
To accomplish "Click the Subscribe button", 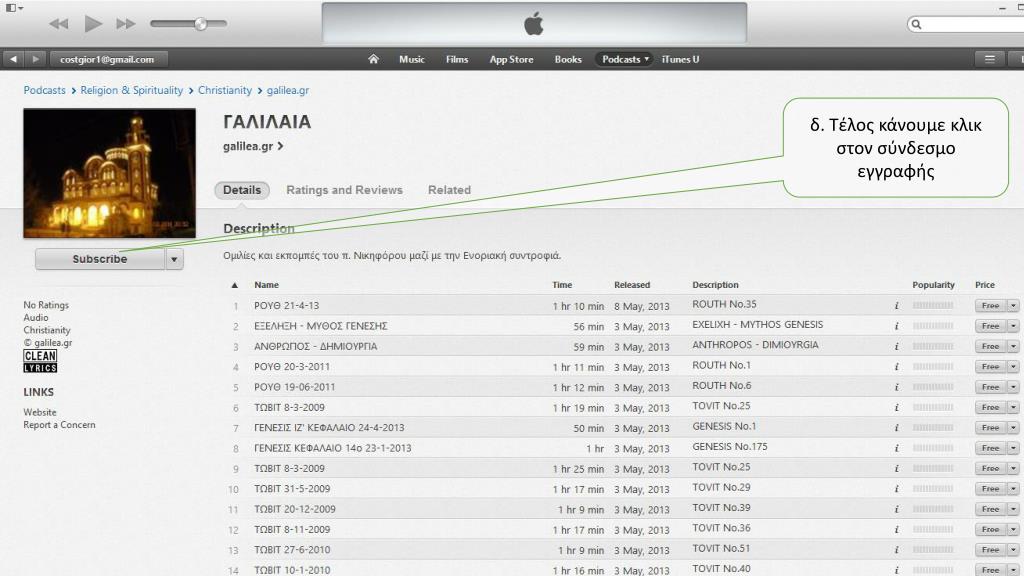I will coord(100,259).
